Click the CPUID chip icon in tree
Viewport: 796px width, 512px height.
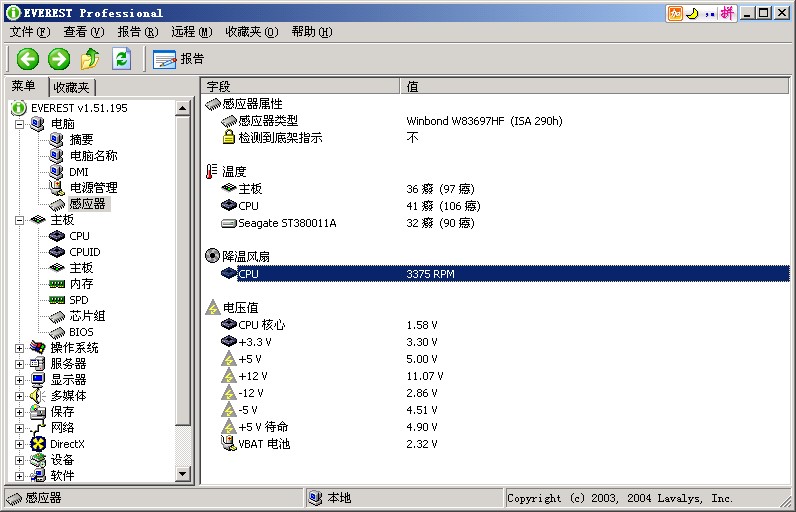point(57,252)
